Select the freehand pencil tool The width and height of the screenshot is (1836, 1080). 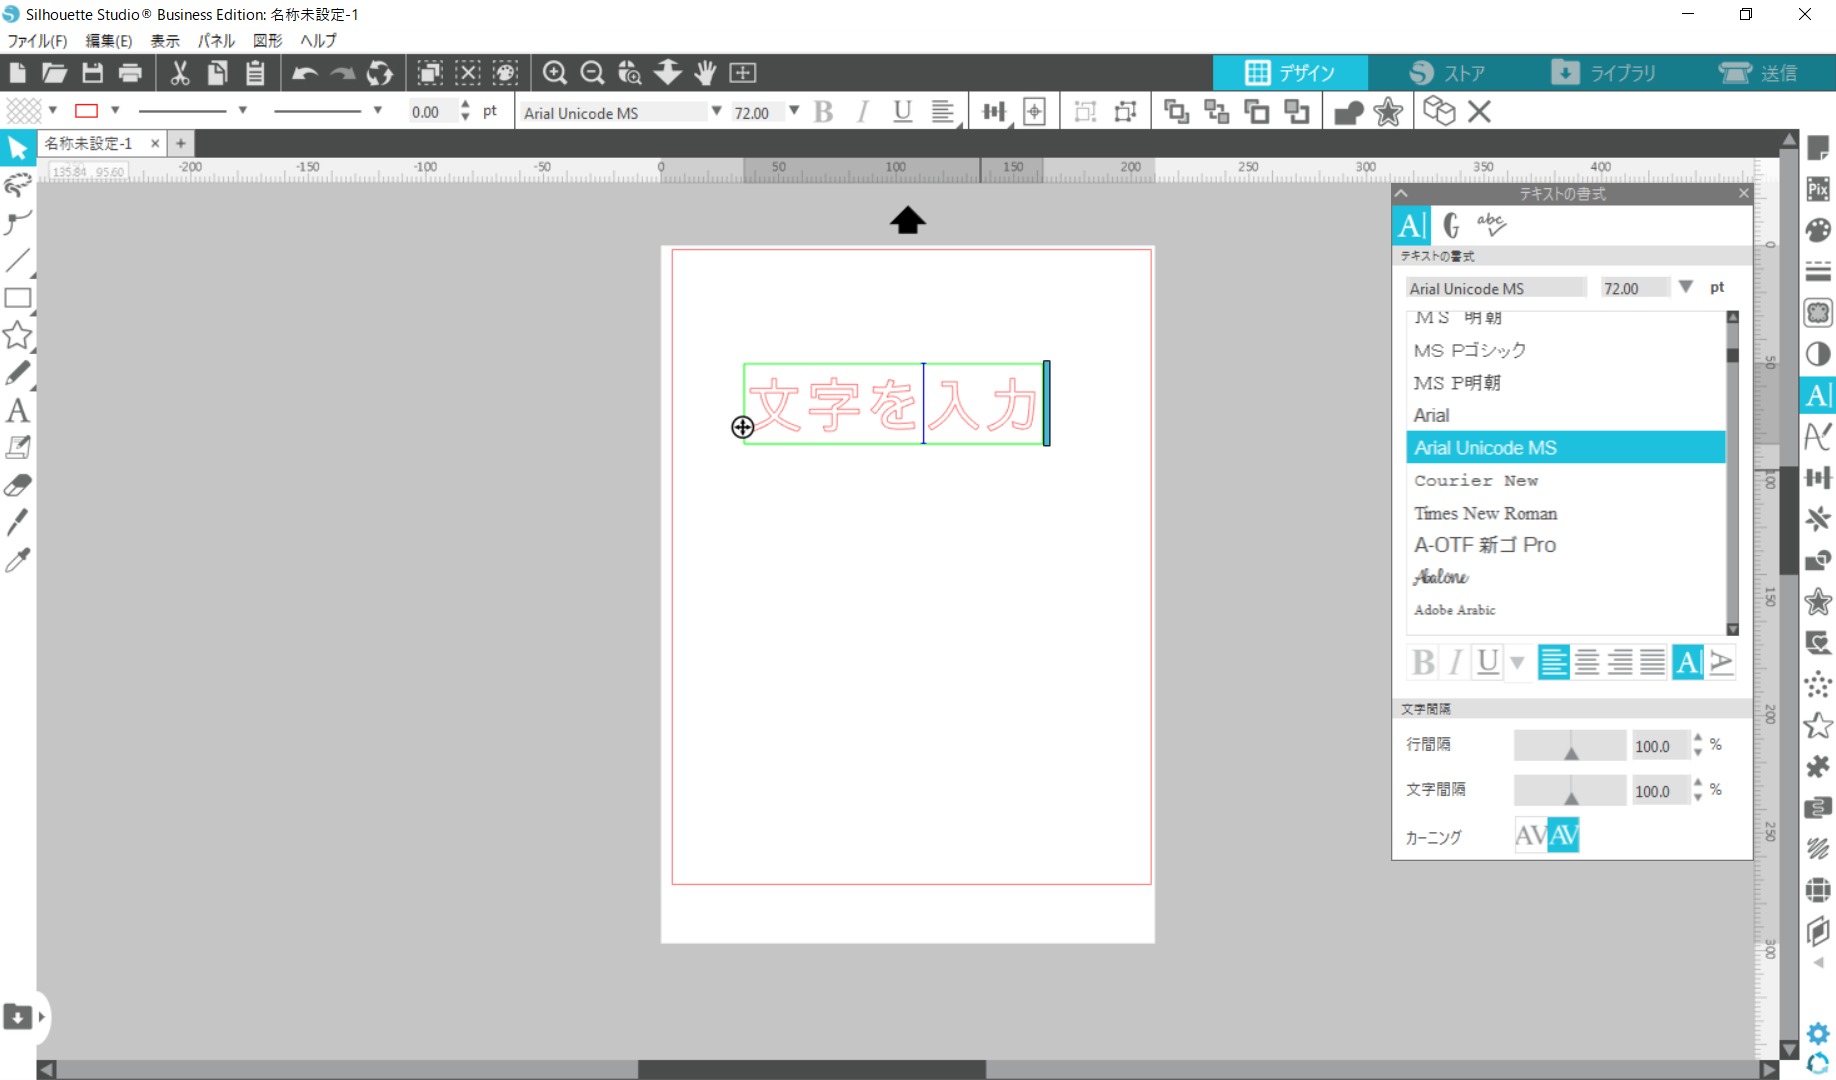point(17,373)
